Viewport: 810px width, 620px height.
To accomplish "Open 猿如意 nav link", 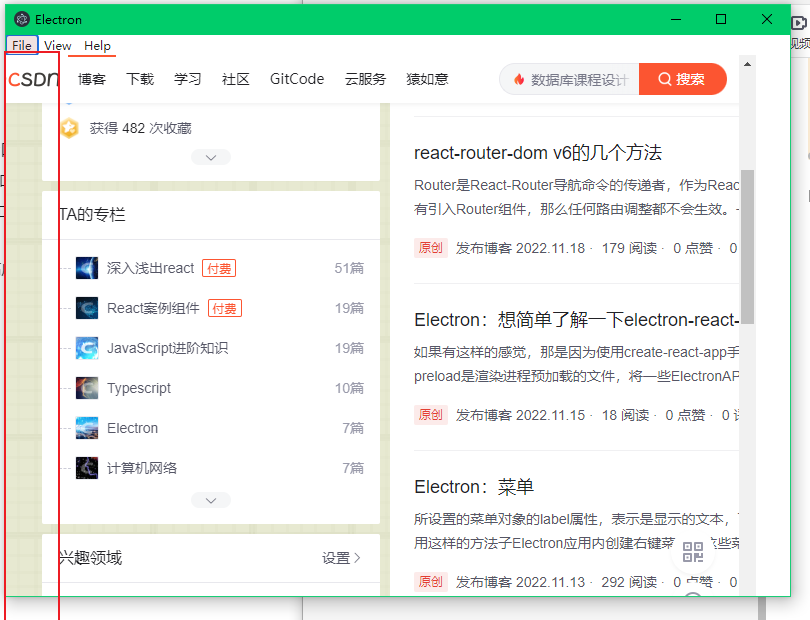I will point(427,79).
